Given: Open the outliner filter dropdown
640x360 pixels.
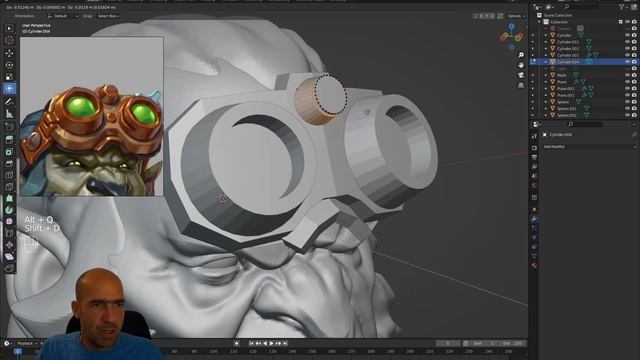Looking at the screenshot, I should coord(623,7).
